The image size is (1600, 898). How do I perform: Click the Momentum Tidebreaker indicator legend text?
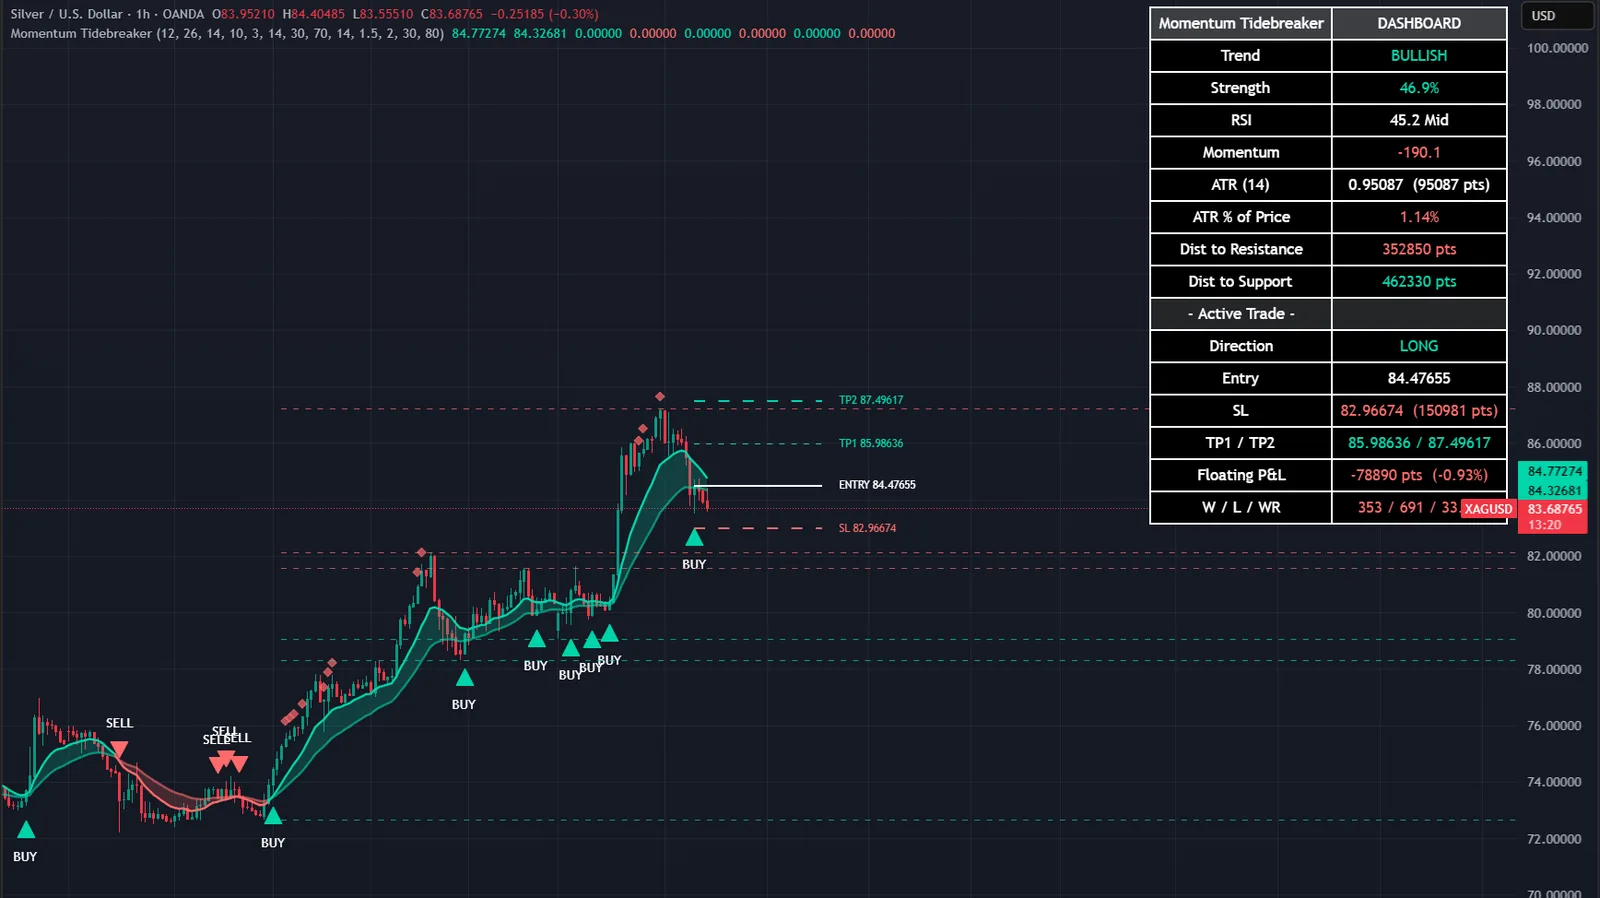coord(227,33)
